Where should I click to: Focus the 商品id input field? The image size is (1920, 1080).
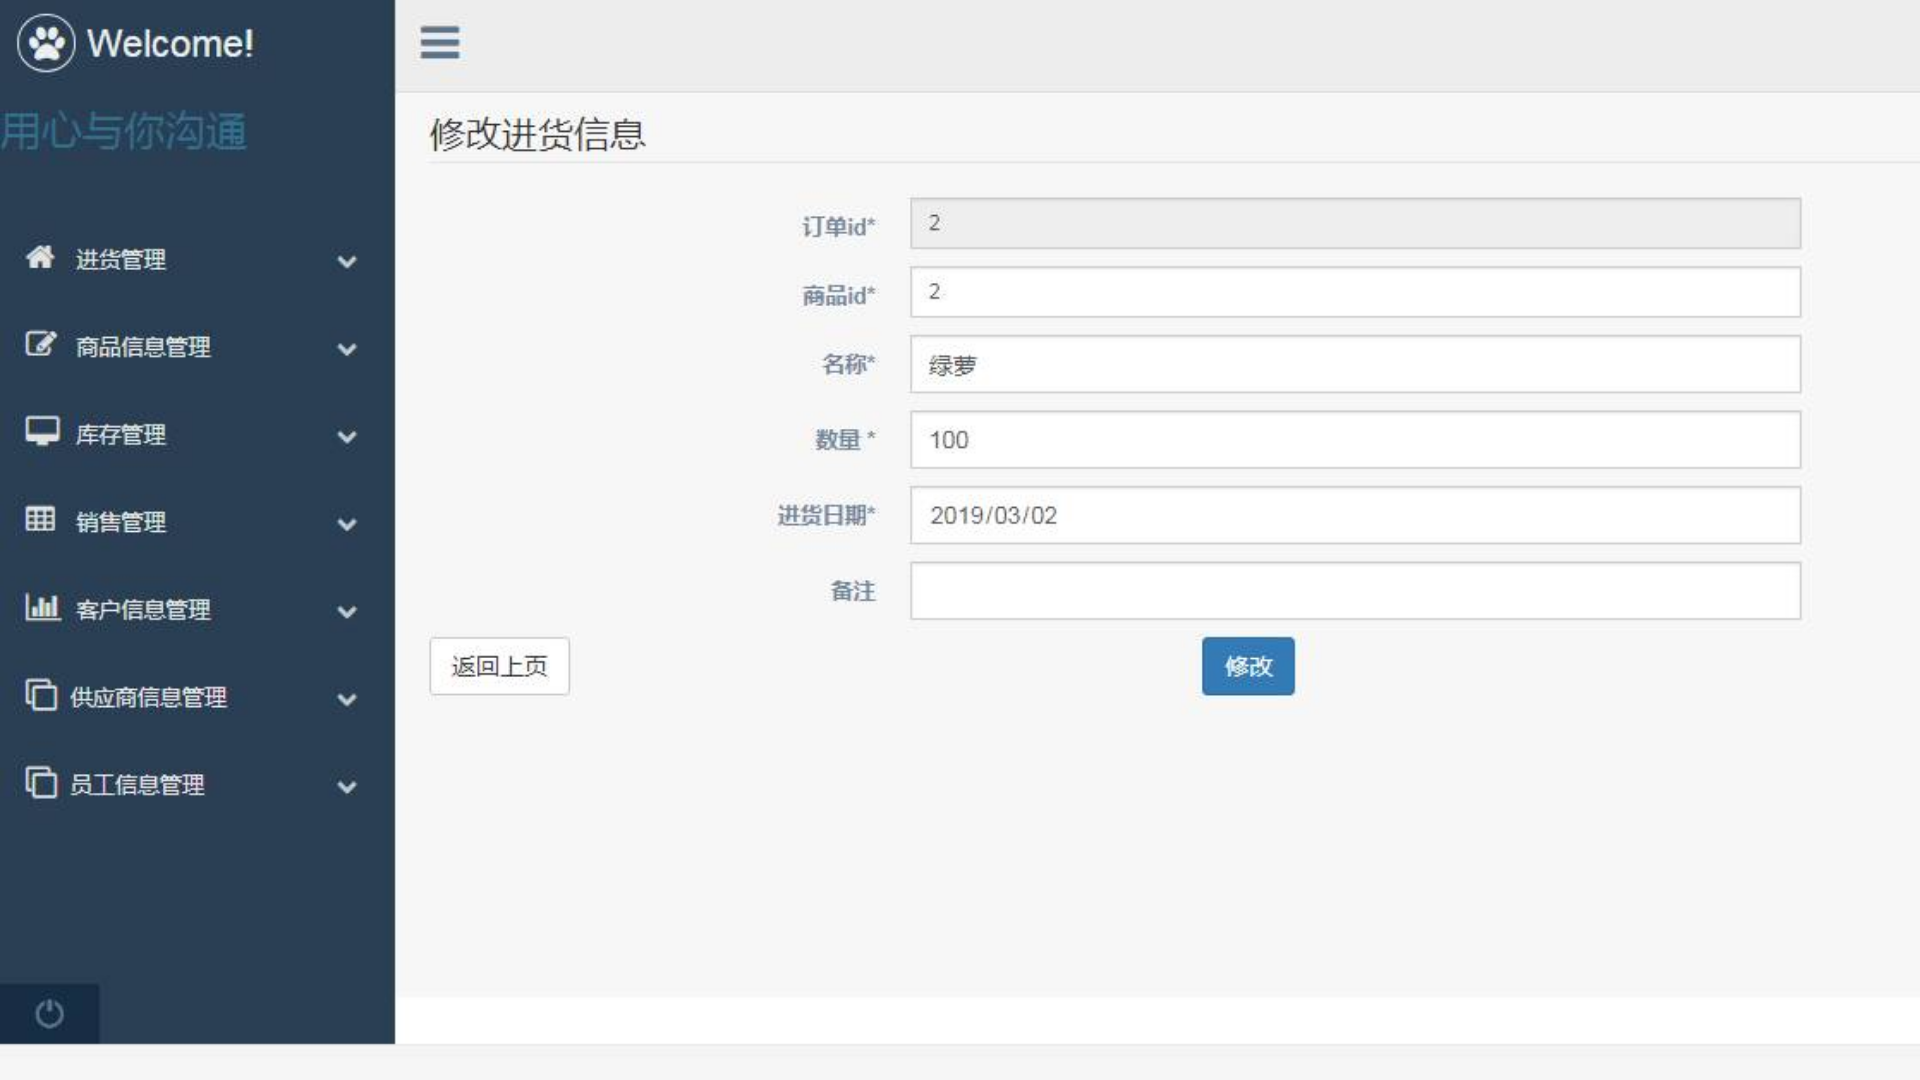(1355, 292)
